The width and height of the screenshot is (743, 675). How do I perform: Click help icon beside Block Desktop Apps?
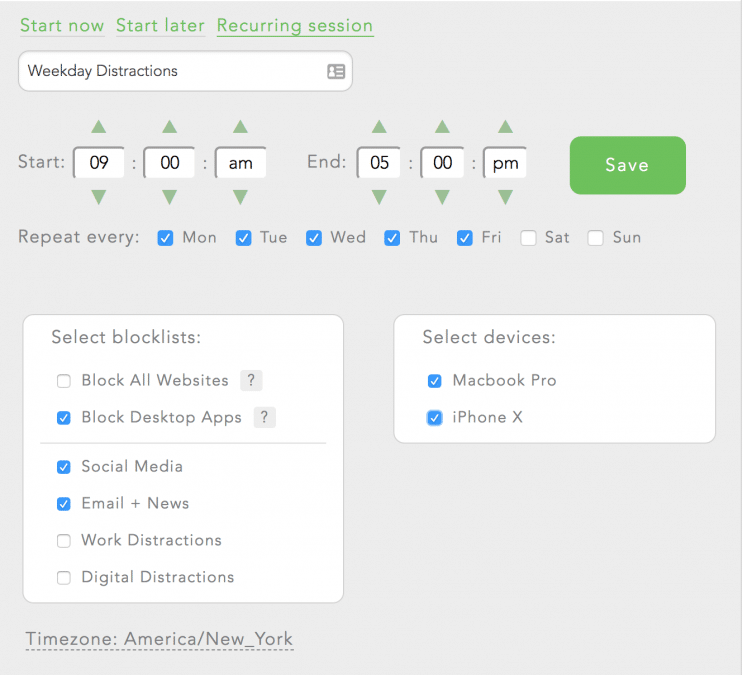pos(264,417)
